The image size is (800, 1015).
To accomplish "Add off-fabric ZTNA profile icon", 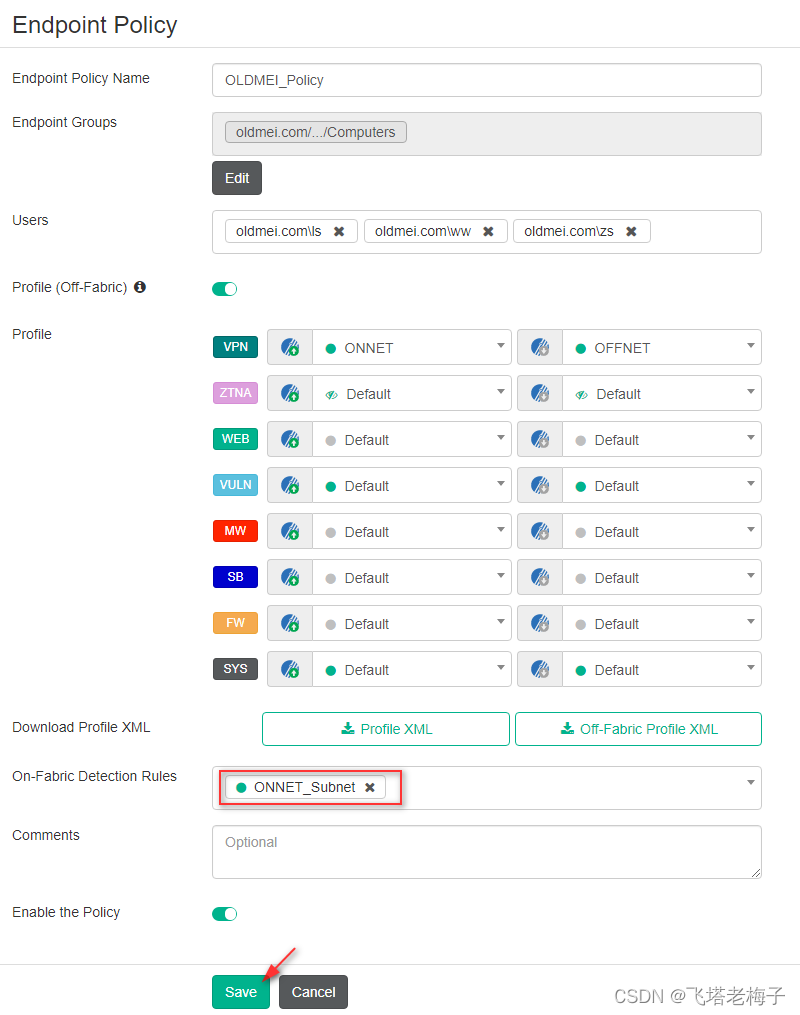I will (540, 394).
